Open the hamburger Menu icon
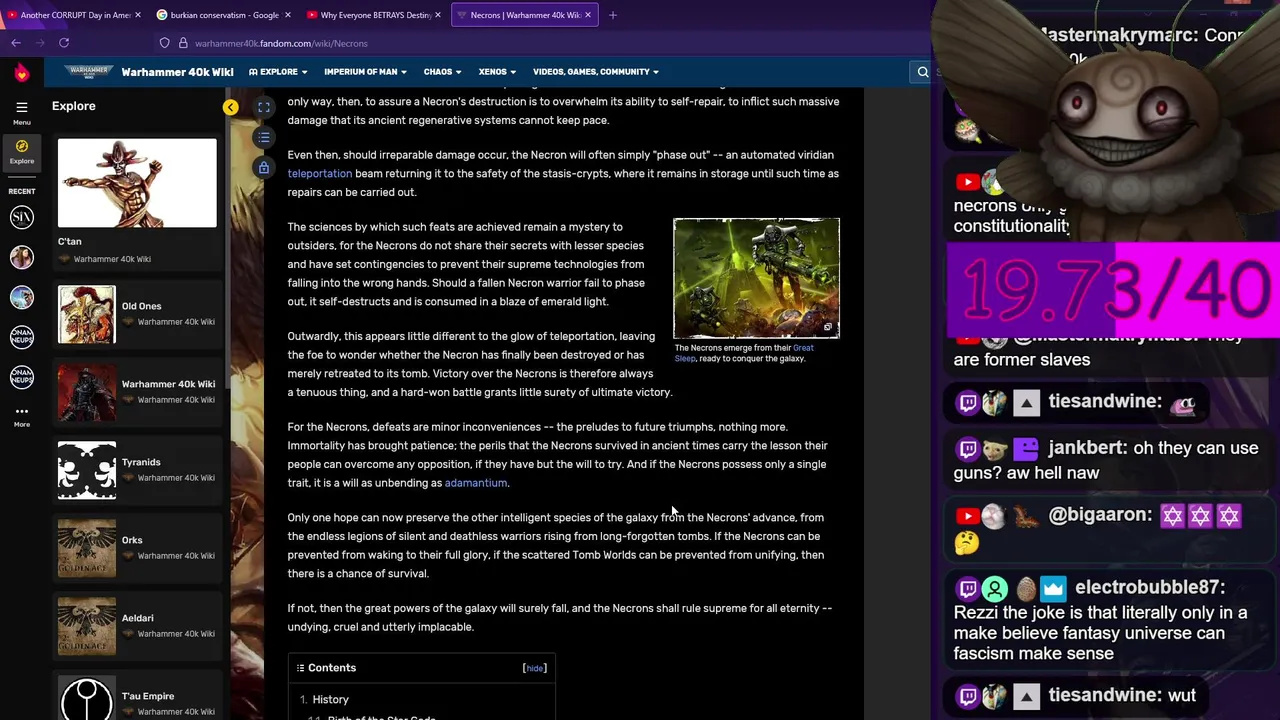The height and width of the screenshot is (720, 1280). (21, 110)
